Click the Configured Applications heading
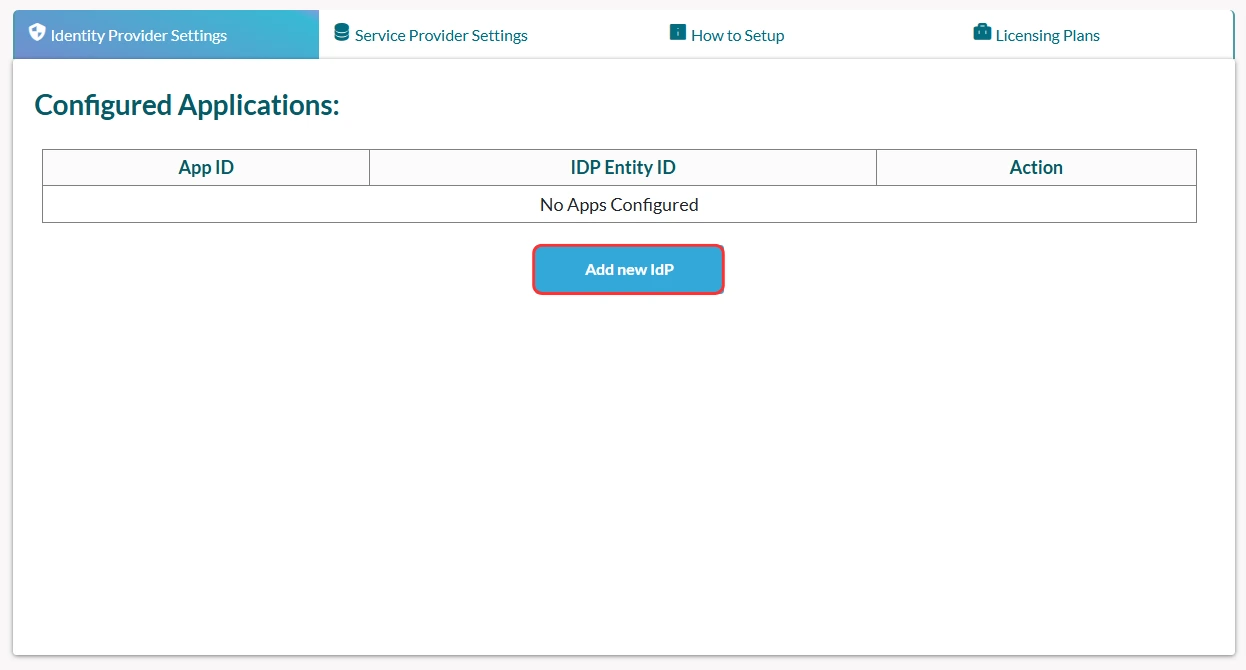The height and width of the screenshot is (670, 1246). pyautogui.click(x=187, y=105)
